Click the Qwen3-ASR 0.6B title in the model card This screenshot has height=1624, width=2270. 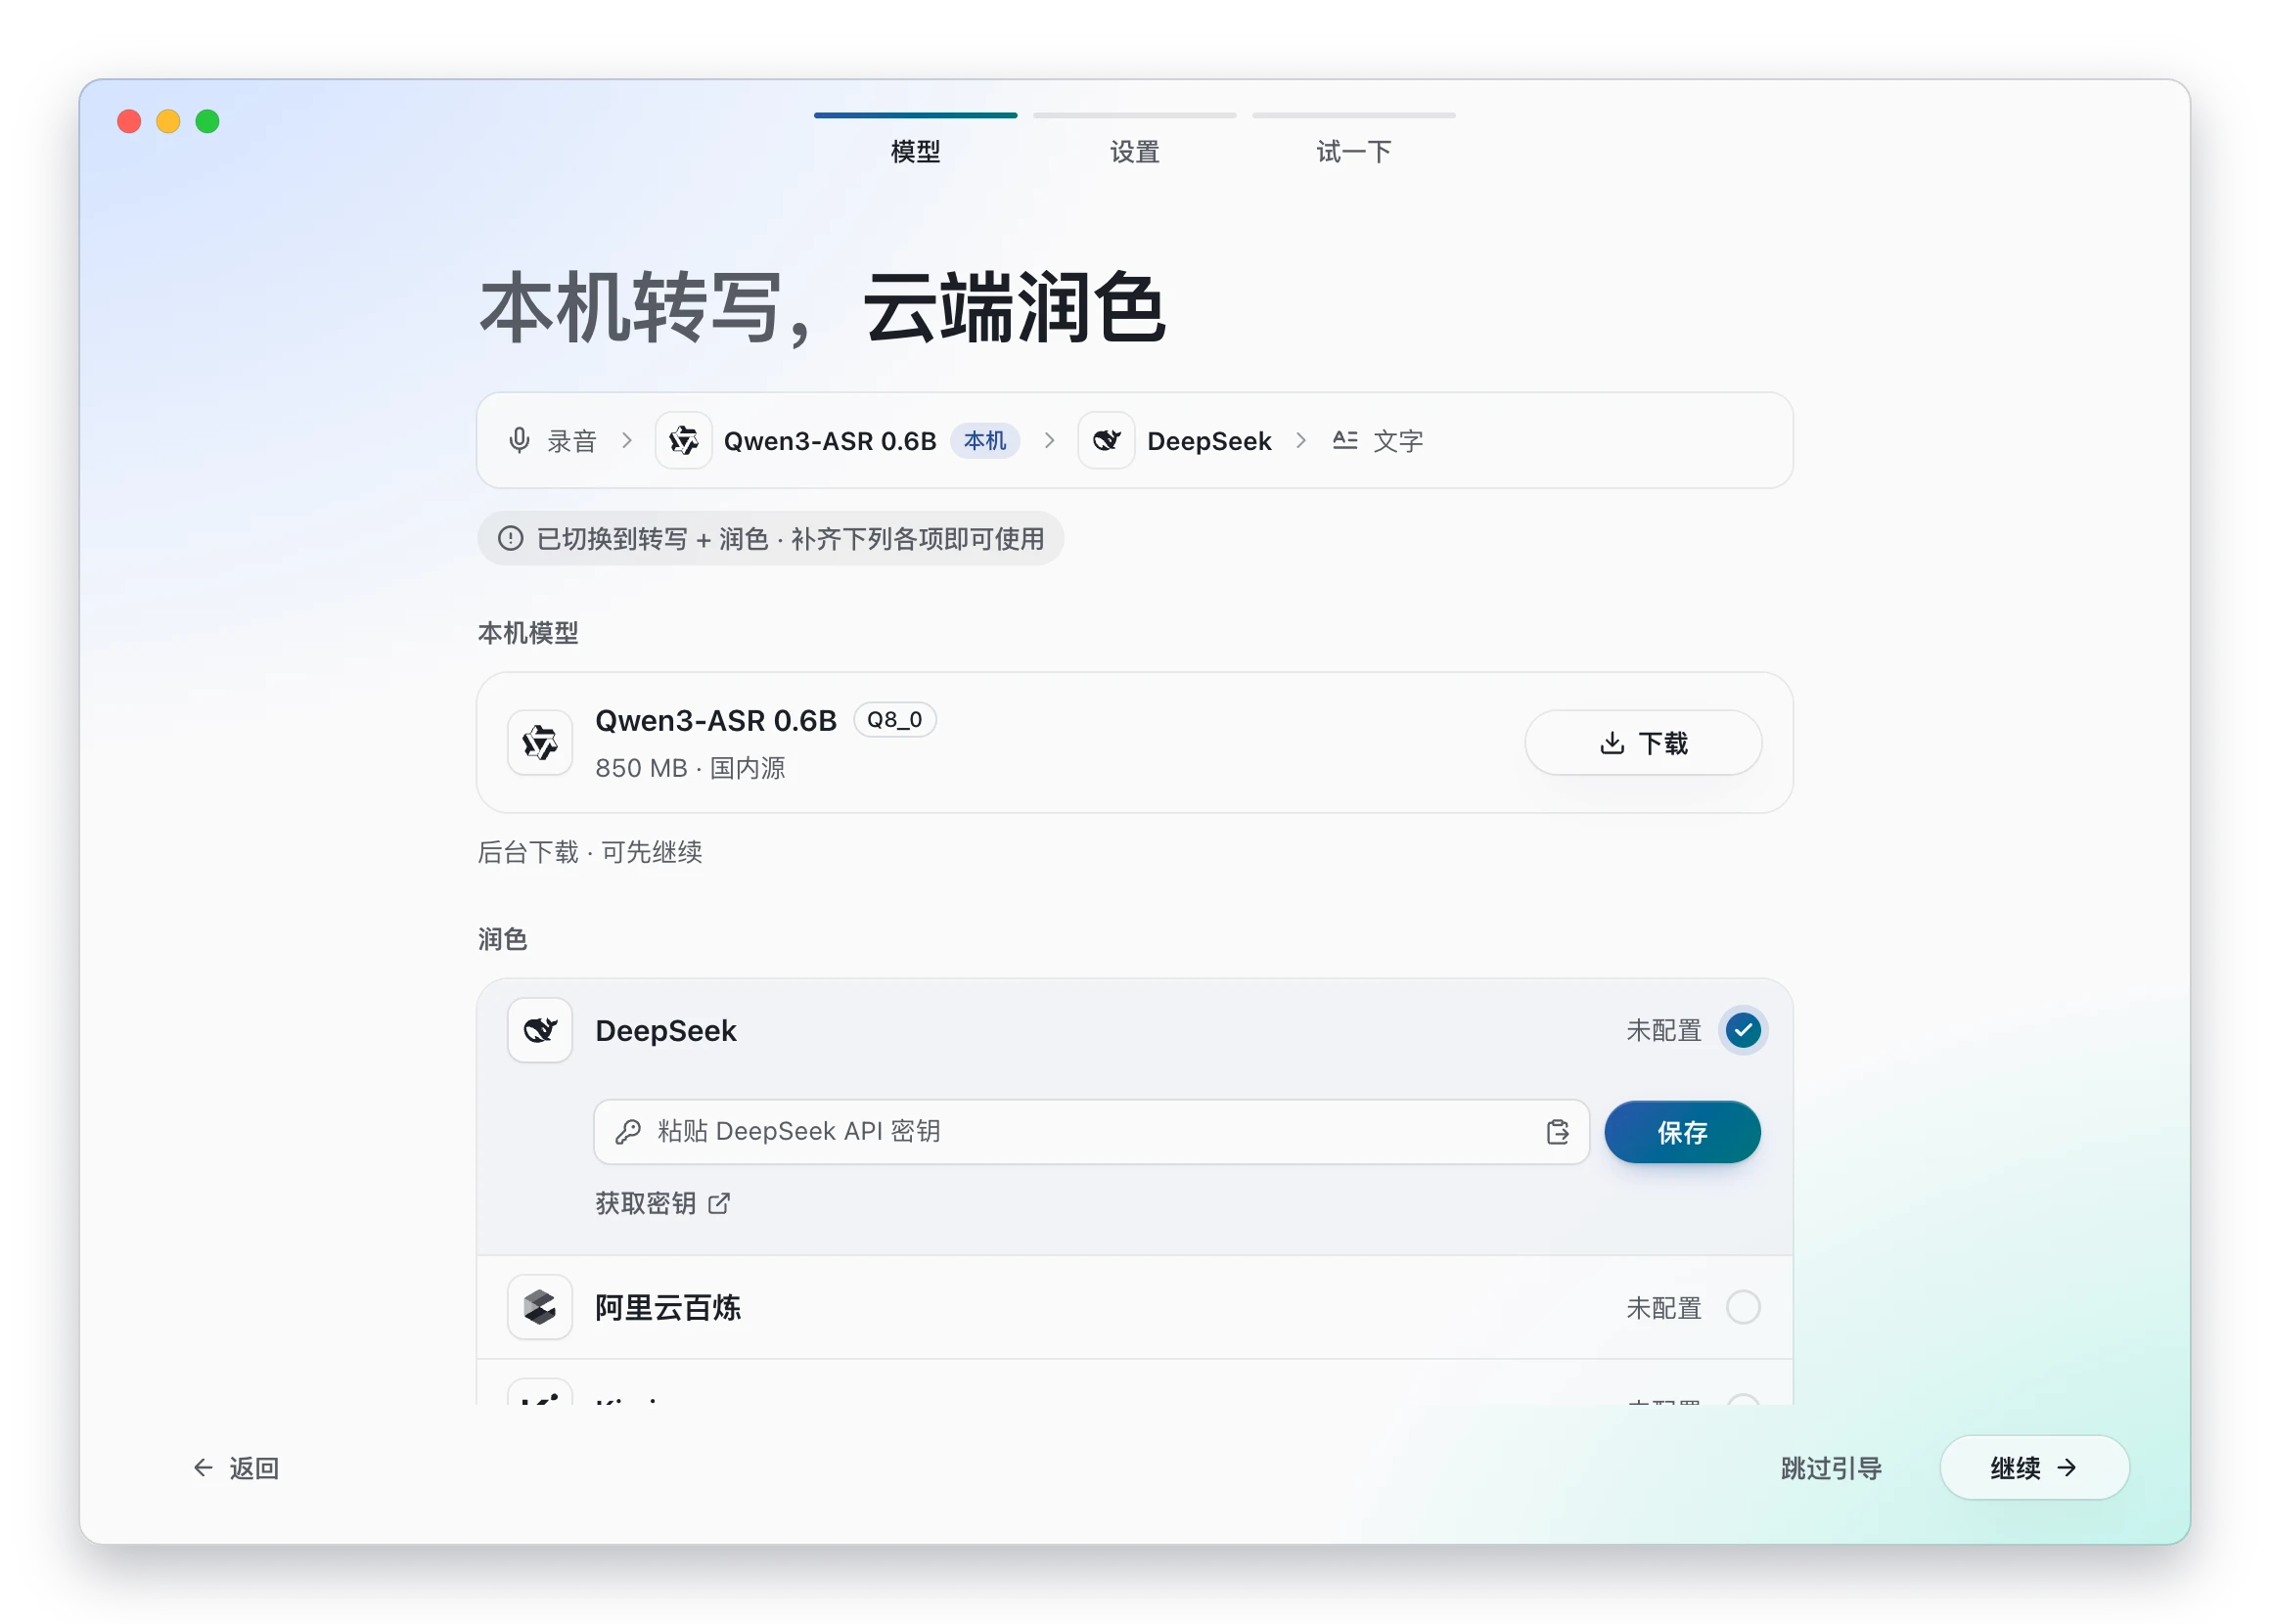click(716, 720)
